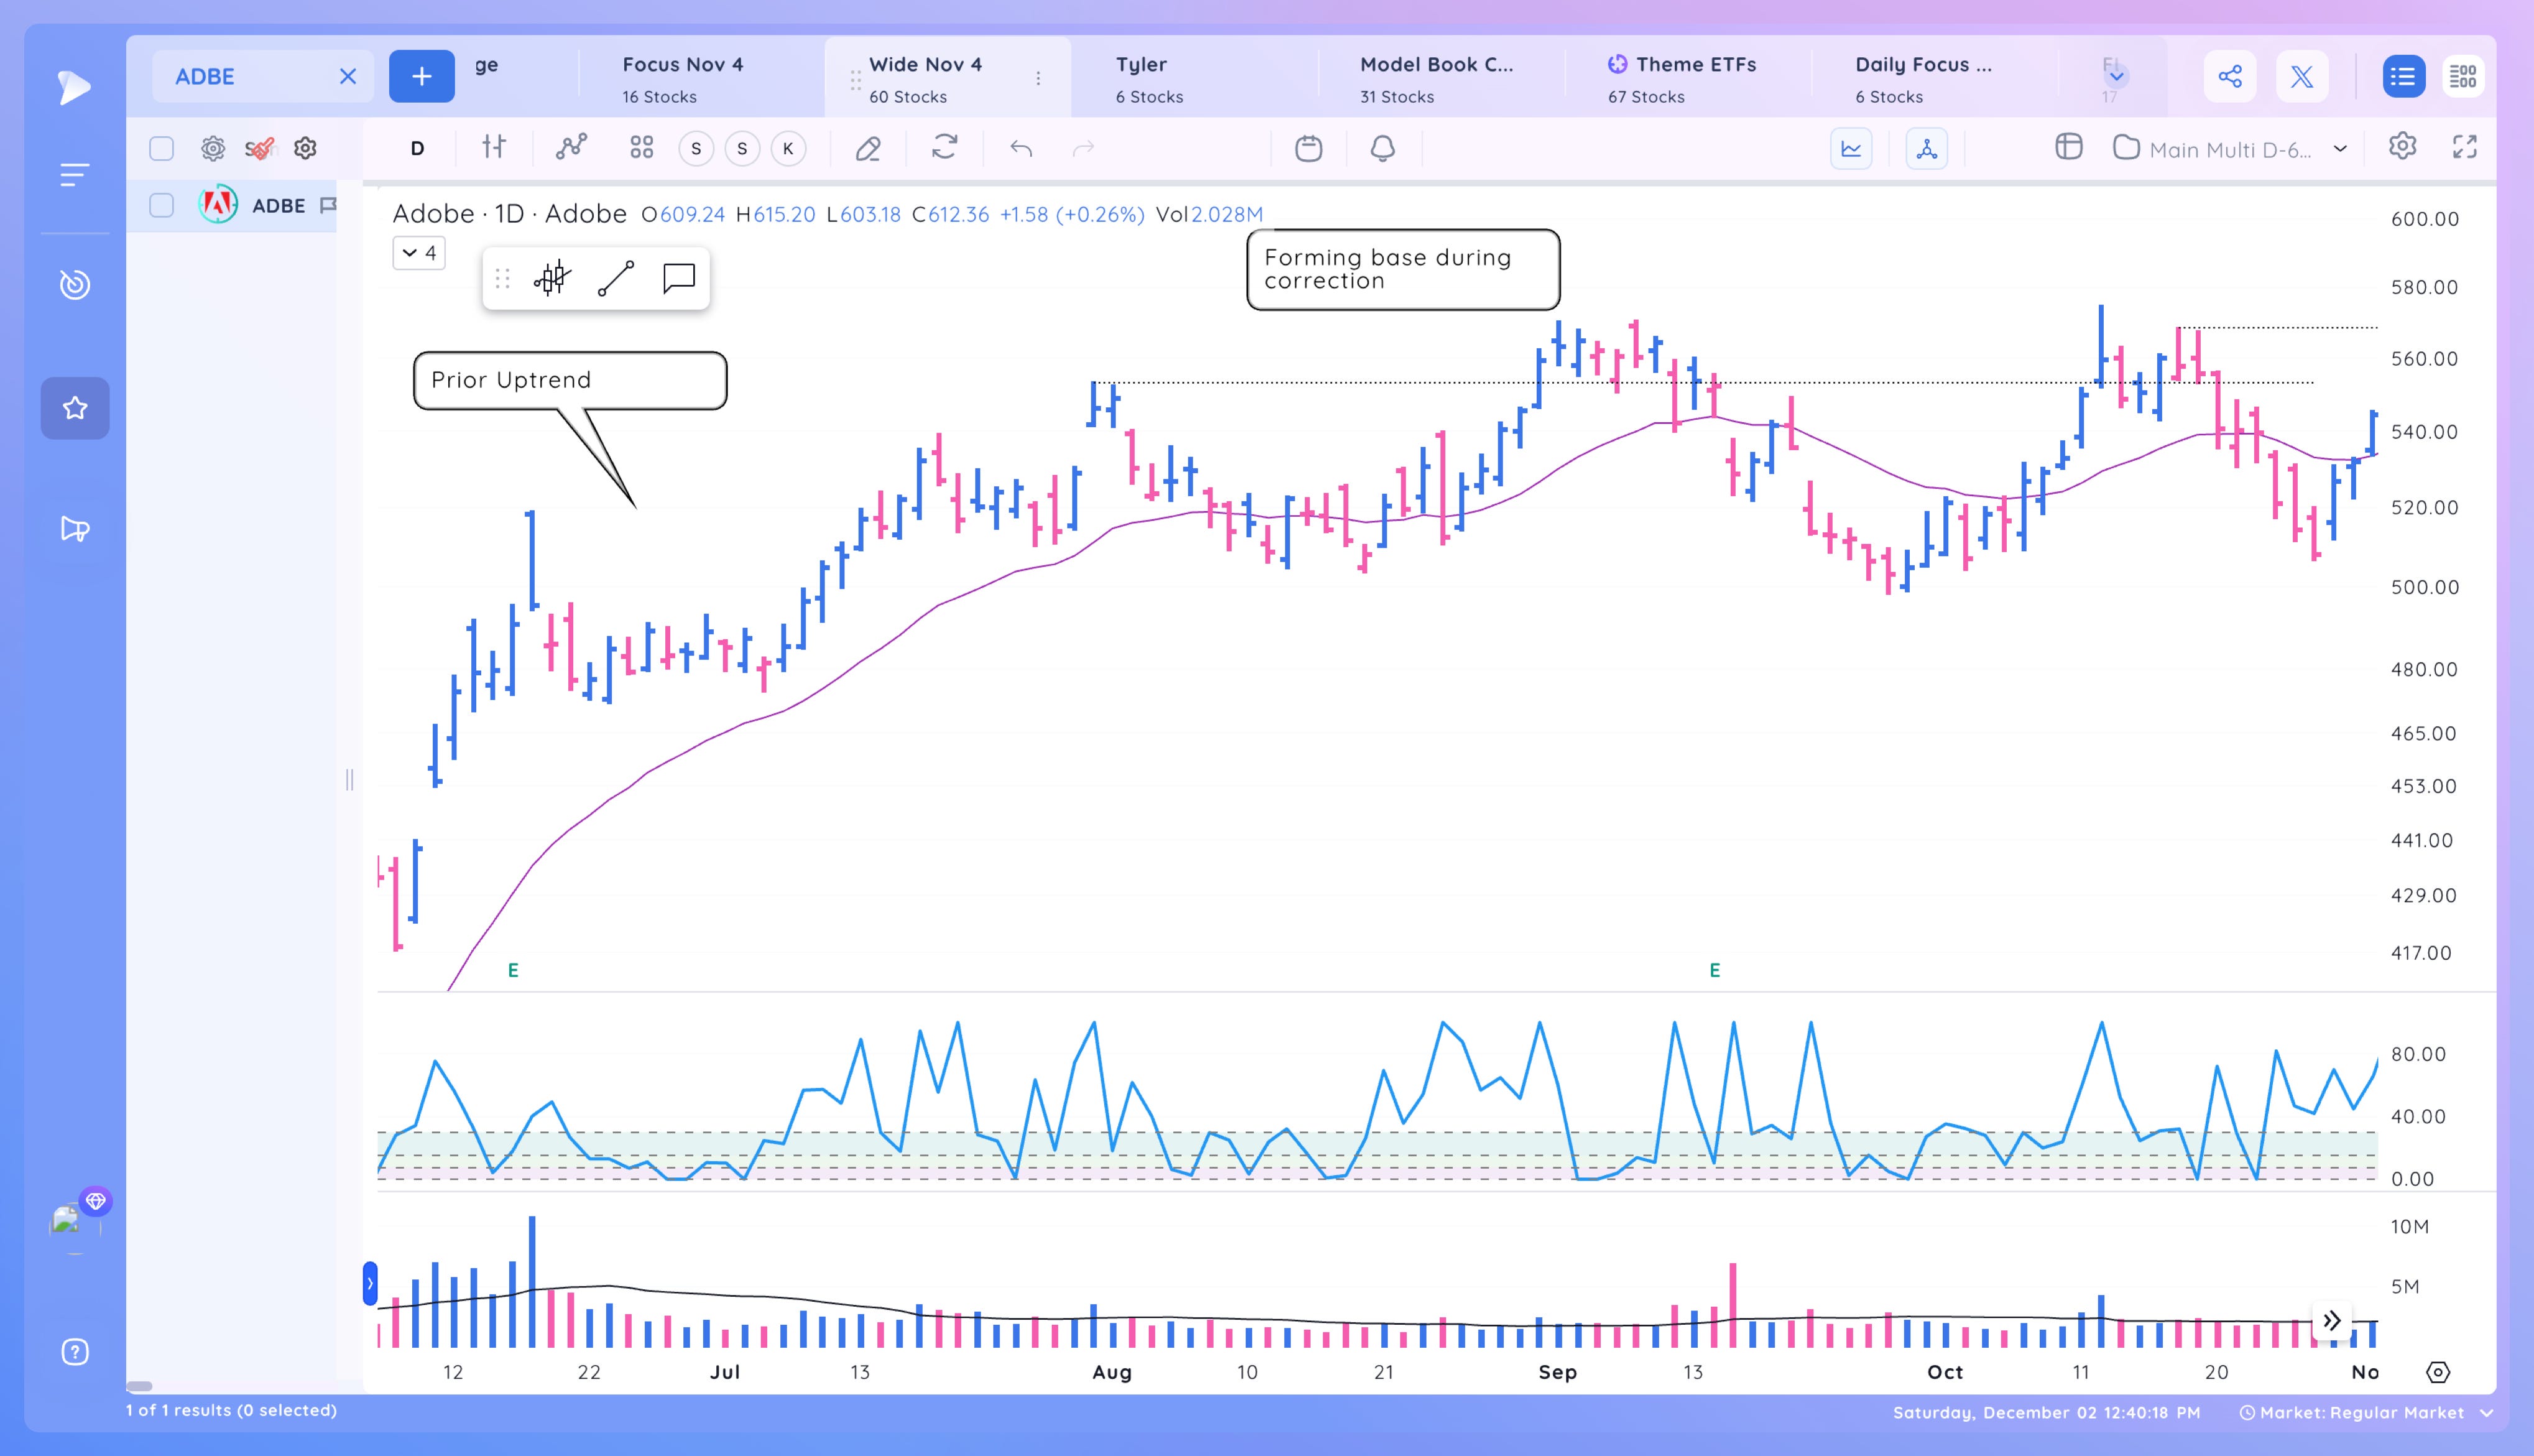Select the candlestick tool in floating toolbar
The height and width of the screenshot is (1456, 2534).
click(552, 278)
